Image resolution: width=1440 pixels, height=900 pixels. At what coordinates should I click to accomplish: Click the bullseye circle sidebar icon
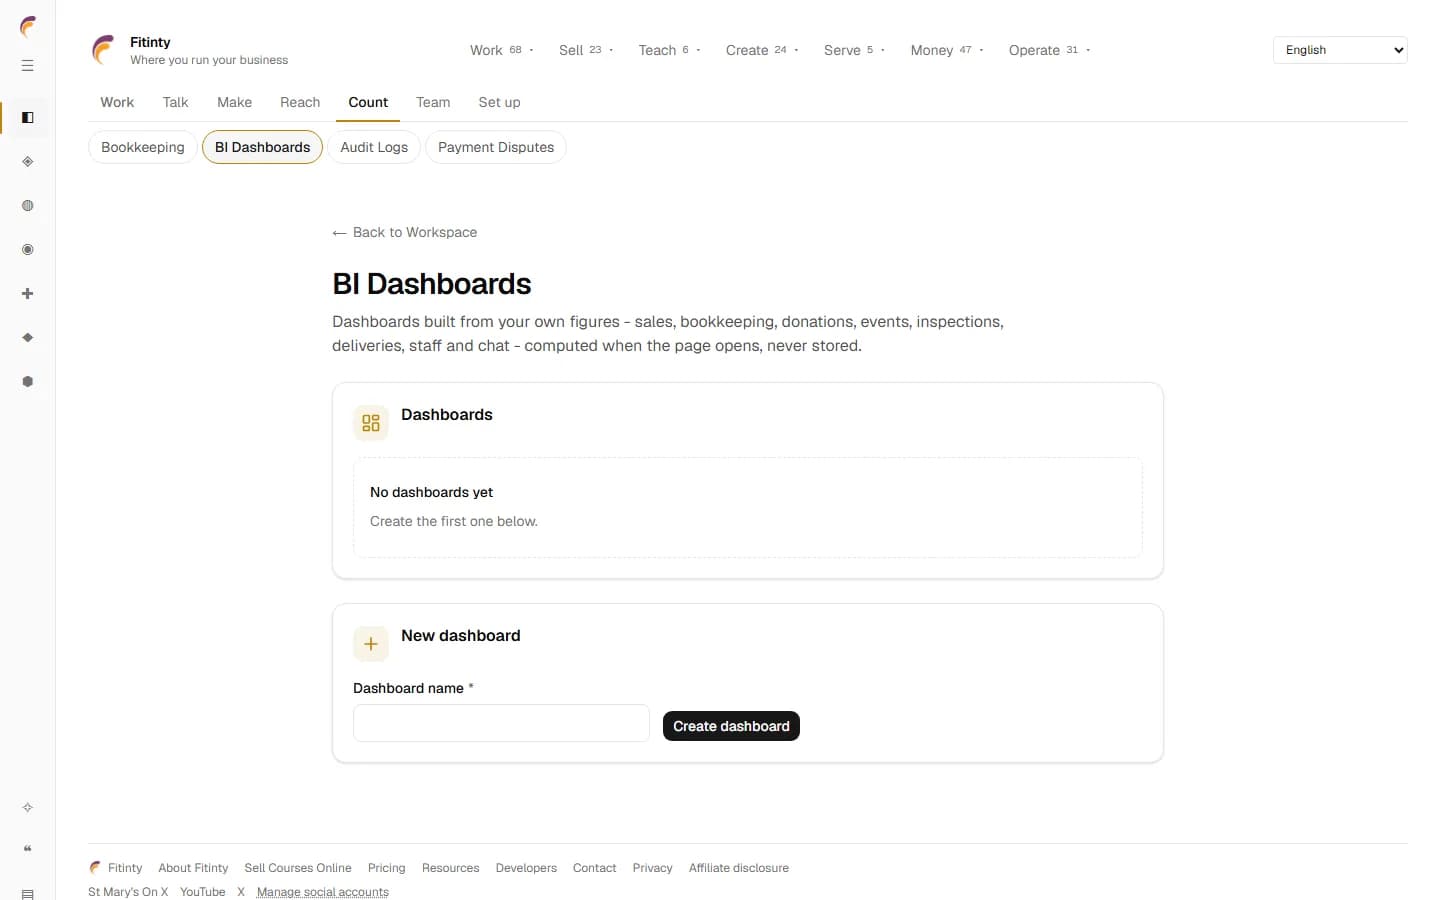point(28,250)
